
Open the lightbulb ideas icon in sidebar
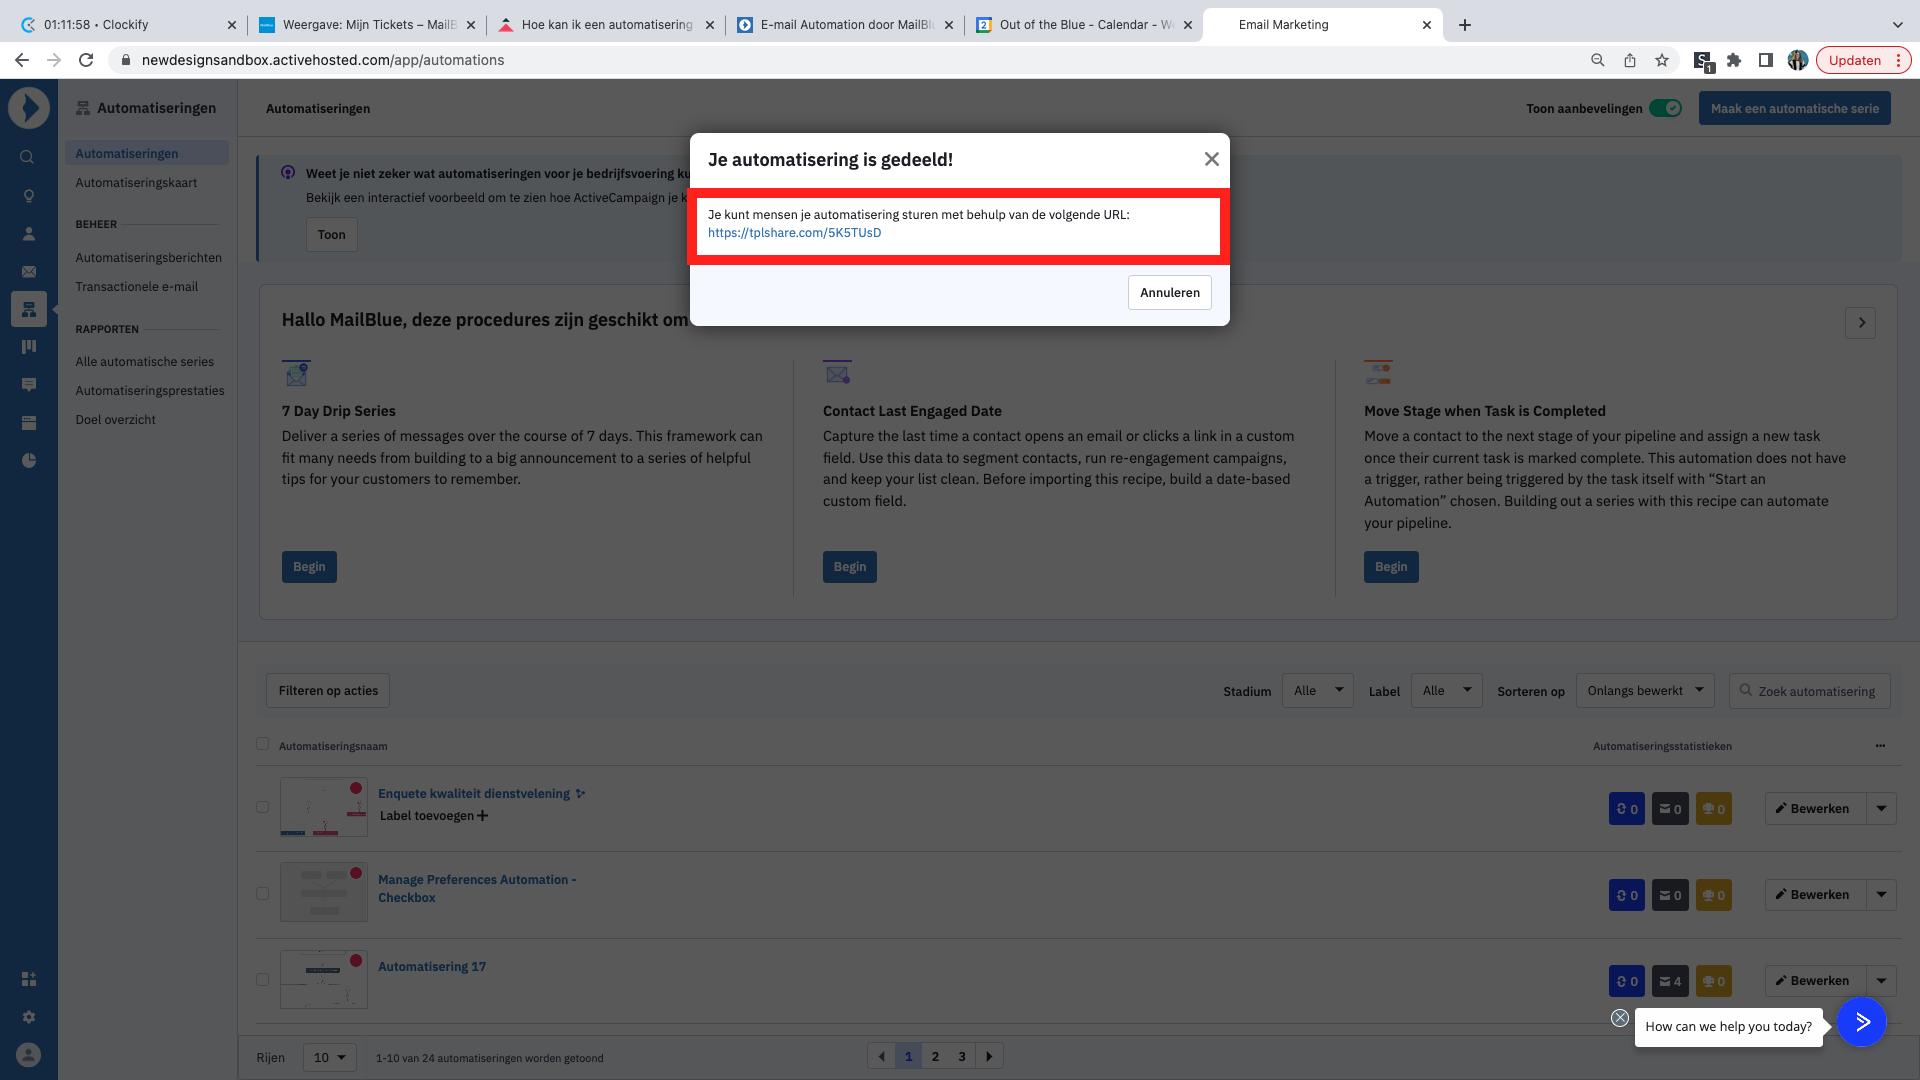click(29, 196)
